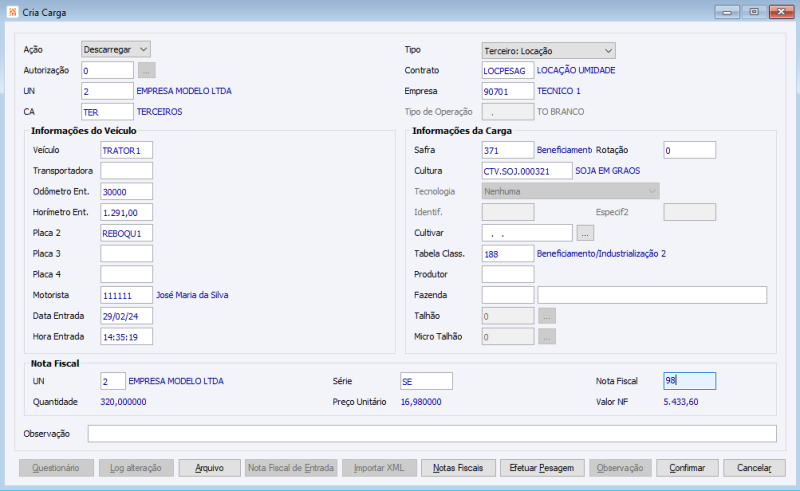Expand the Tipo dropdown showing Terceiro: Locação
Image resolution: width=800 pixels, height=491 pixels.
[x=548, y=51]
